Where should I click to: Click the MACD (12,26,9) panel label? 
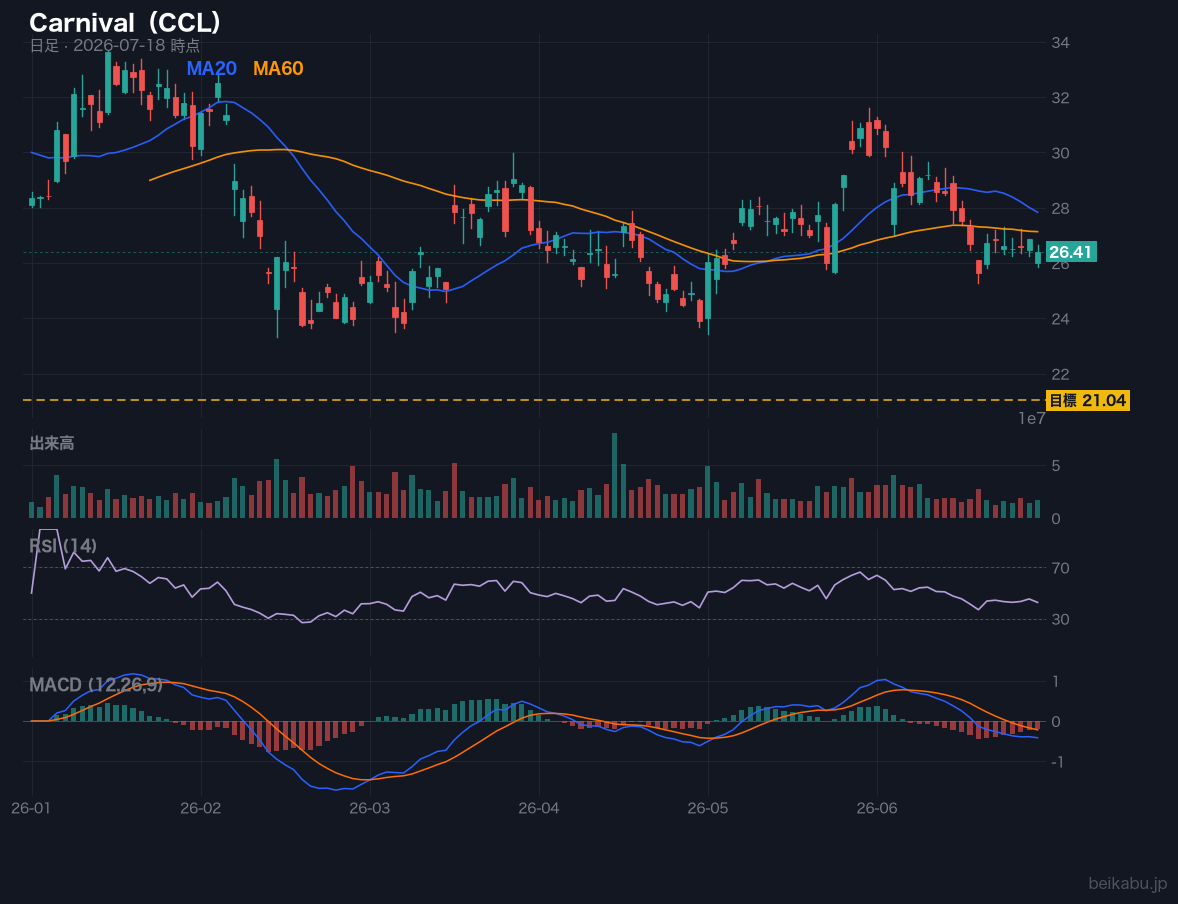click(x=96, y=685)
